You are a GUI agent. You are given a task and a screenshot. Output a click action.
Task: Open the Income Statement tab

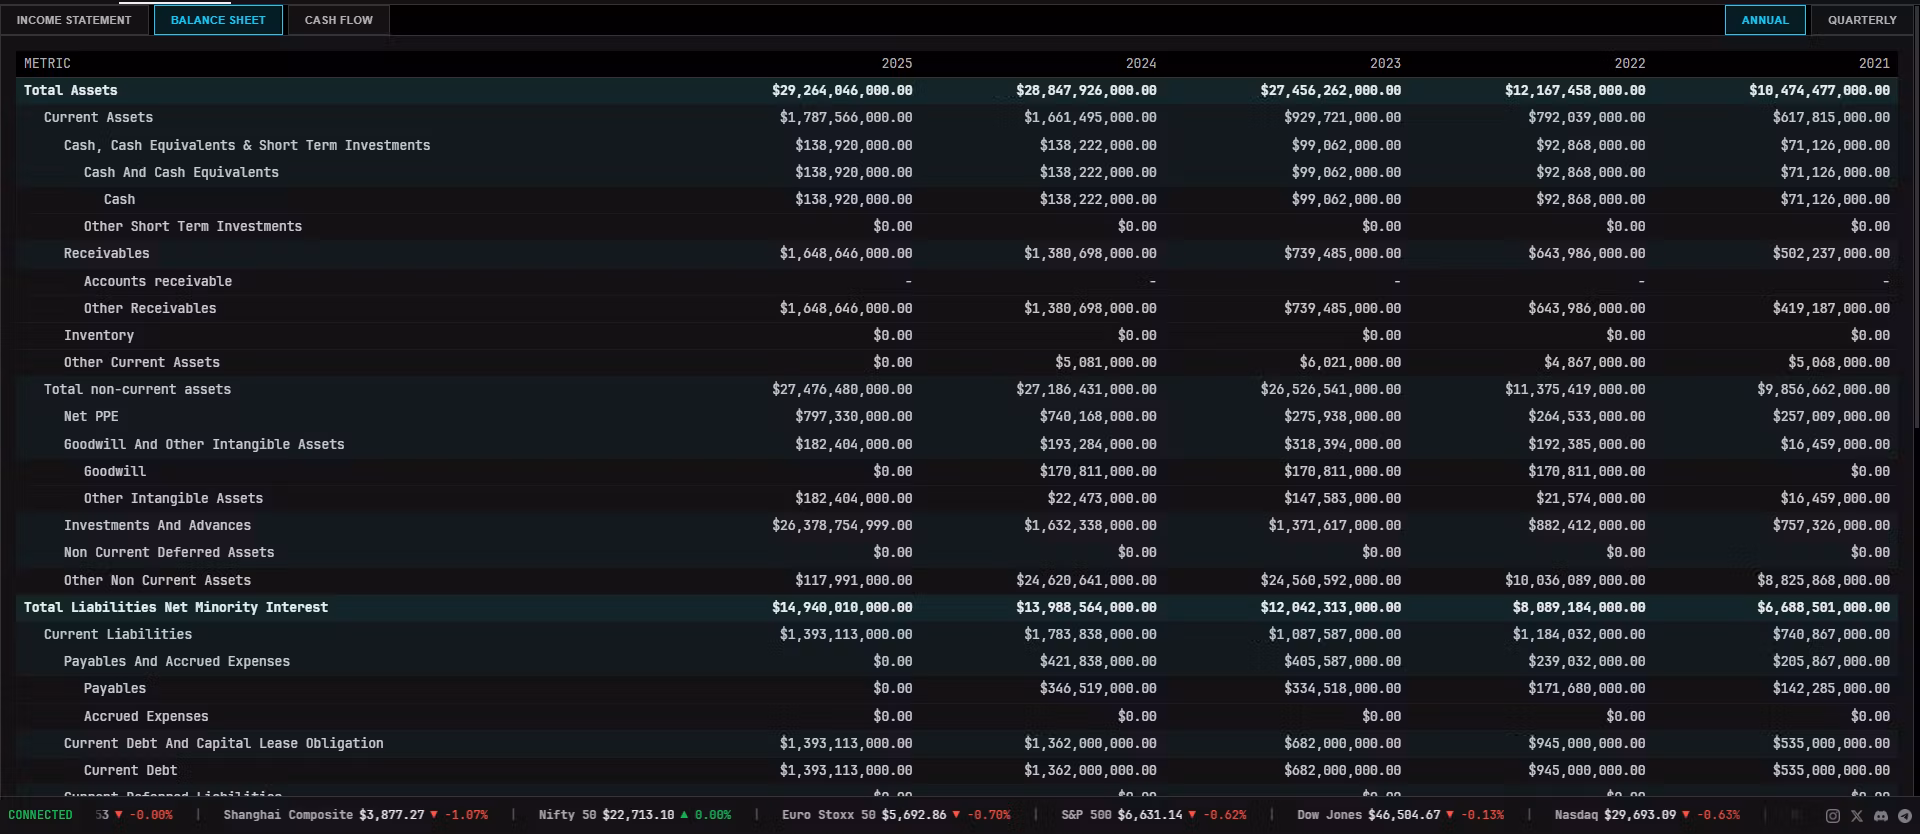pos(74,20)
